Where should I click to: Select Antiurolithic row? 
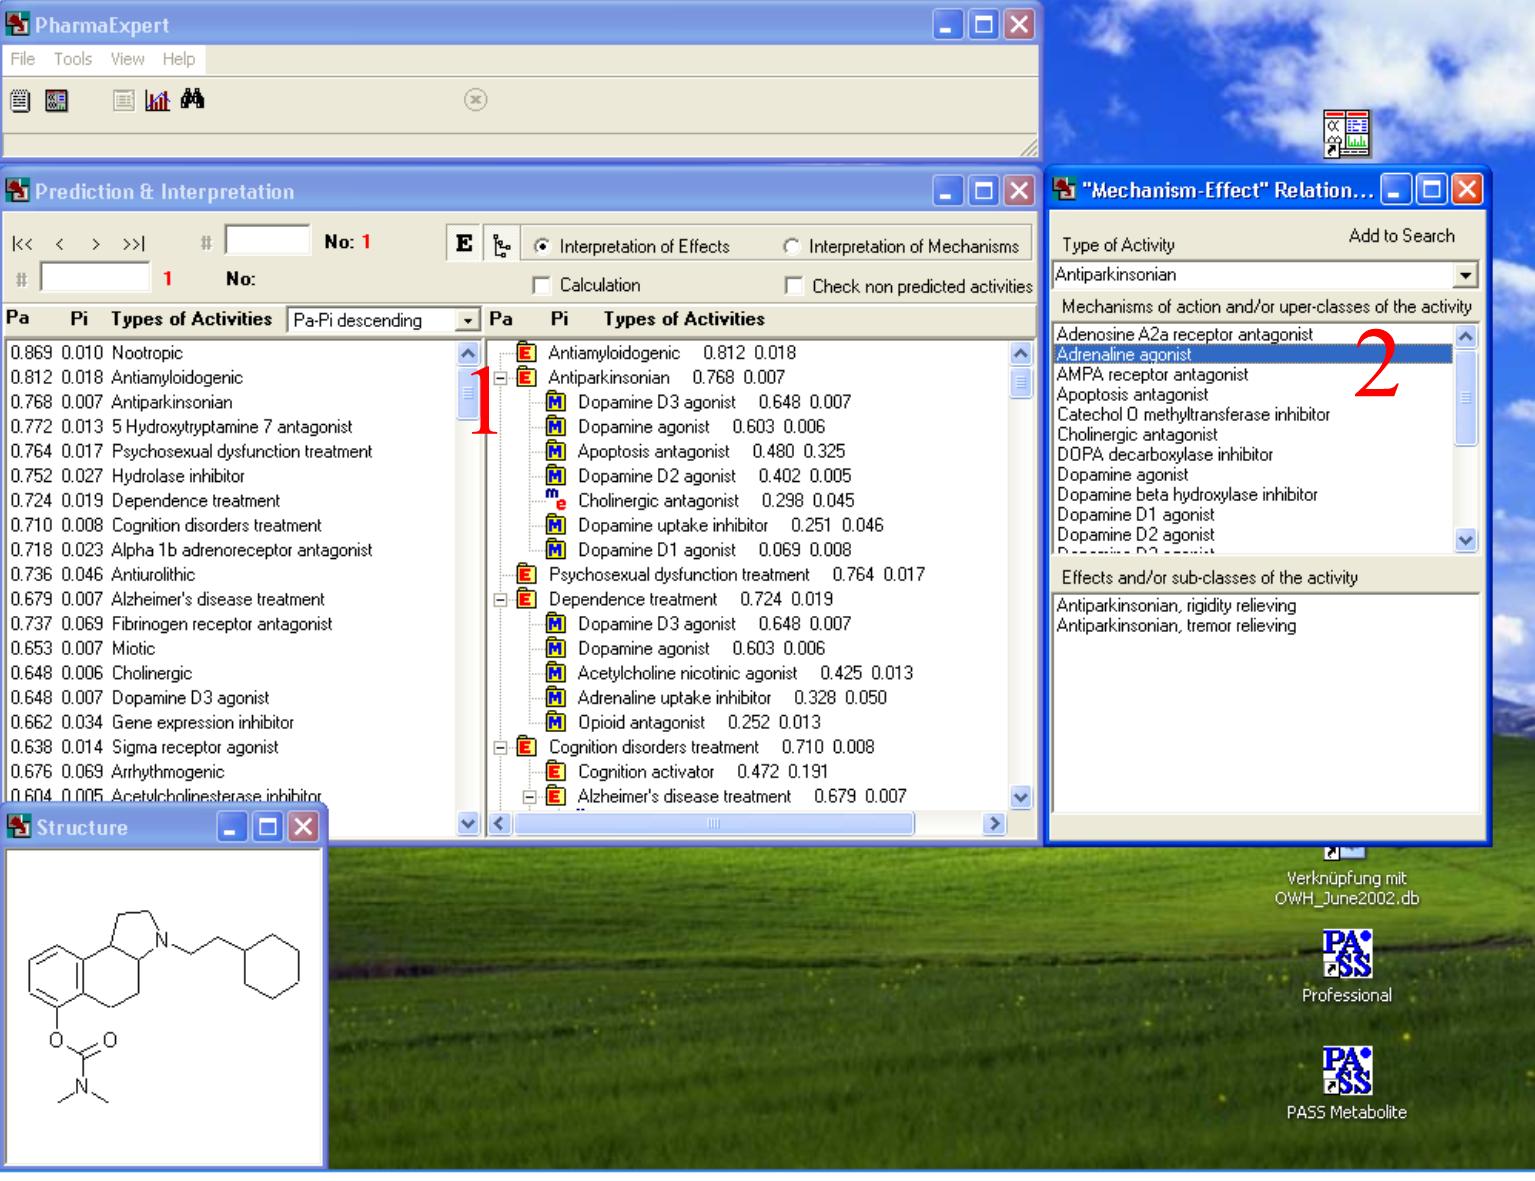point(231,575)
